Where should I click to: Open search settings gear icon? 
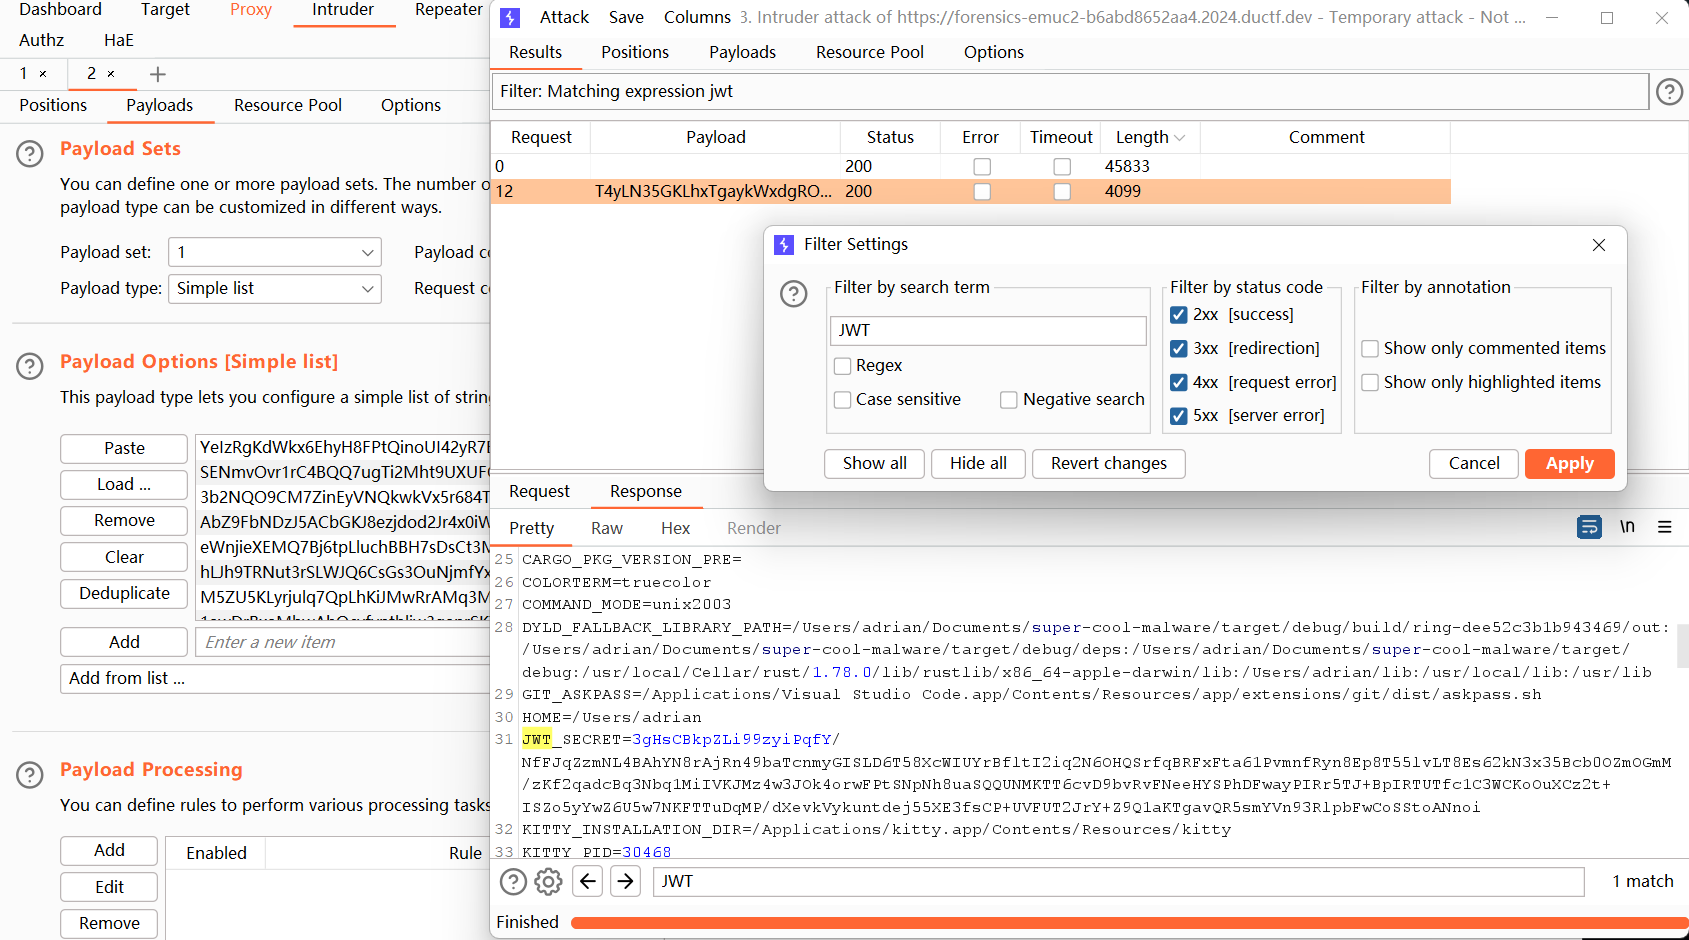(x=548, y=881)
